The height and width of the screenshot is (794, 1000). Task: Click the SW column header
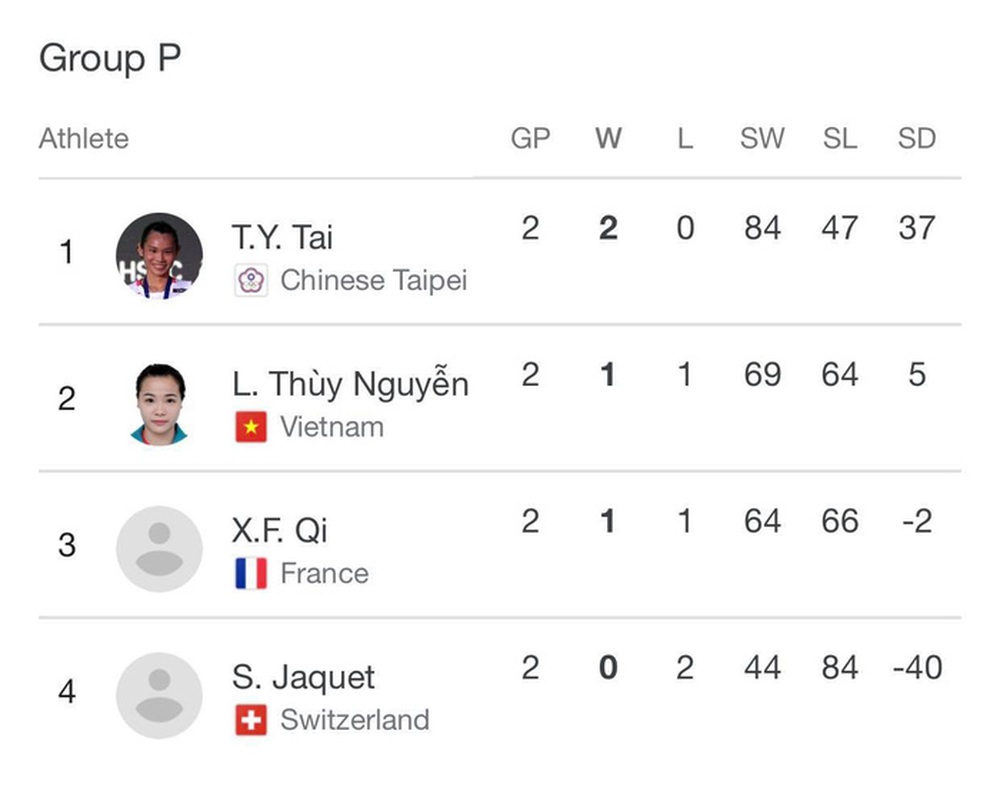pyautogui.click(x=762, y=138)
